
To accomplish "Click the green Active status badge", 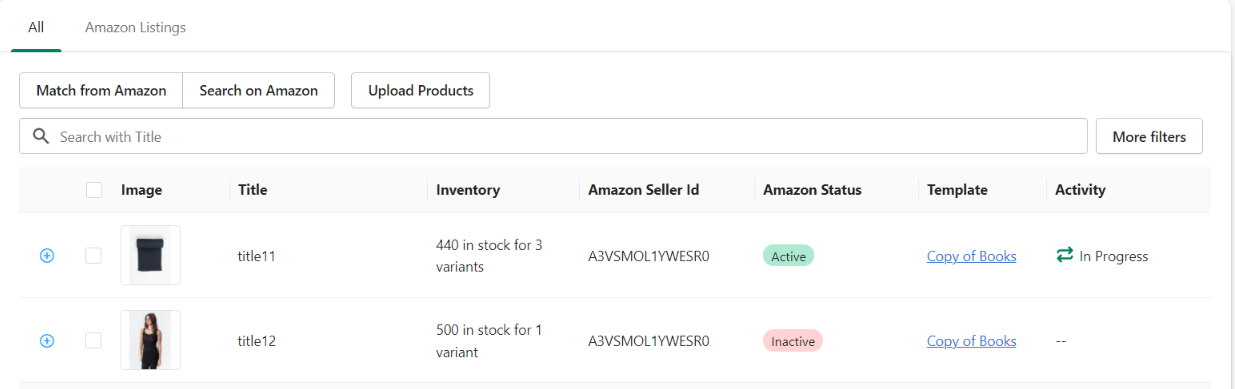I will click(x=789, y=256).
